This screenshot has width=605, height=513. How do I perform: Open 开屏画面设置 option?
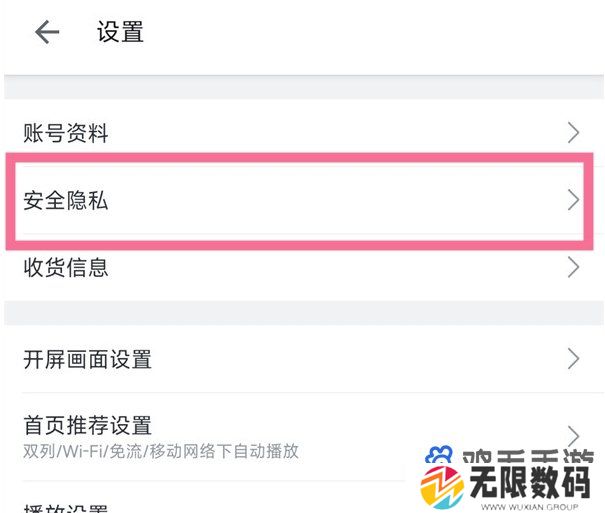(304, 359)
